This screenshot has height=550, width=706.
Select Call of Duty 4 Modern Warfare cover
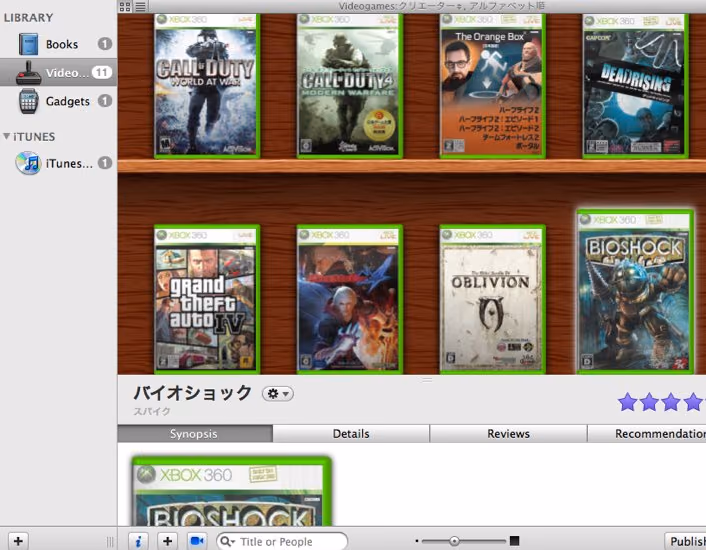pos(349,86)
